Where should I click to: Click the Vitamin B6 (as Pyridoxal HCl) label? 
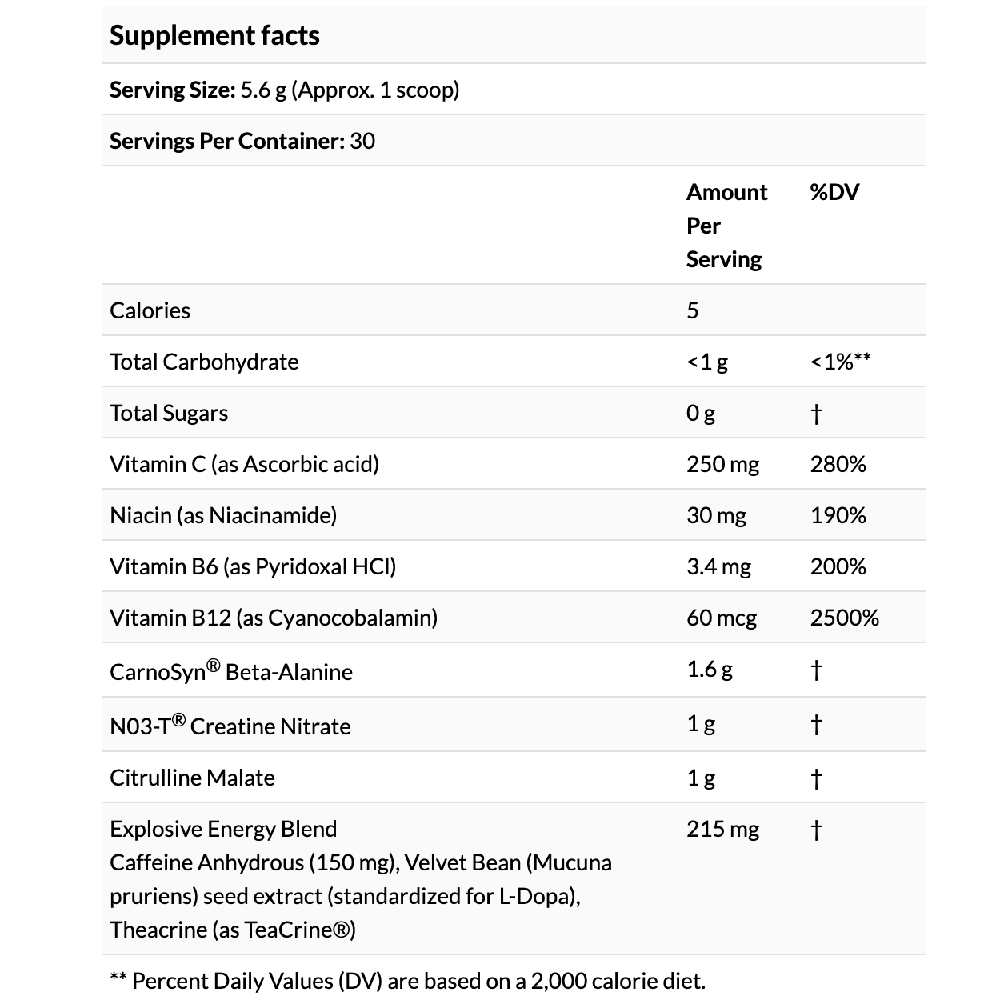tap(253, 567)
